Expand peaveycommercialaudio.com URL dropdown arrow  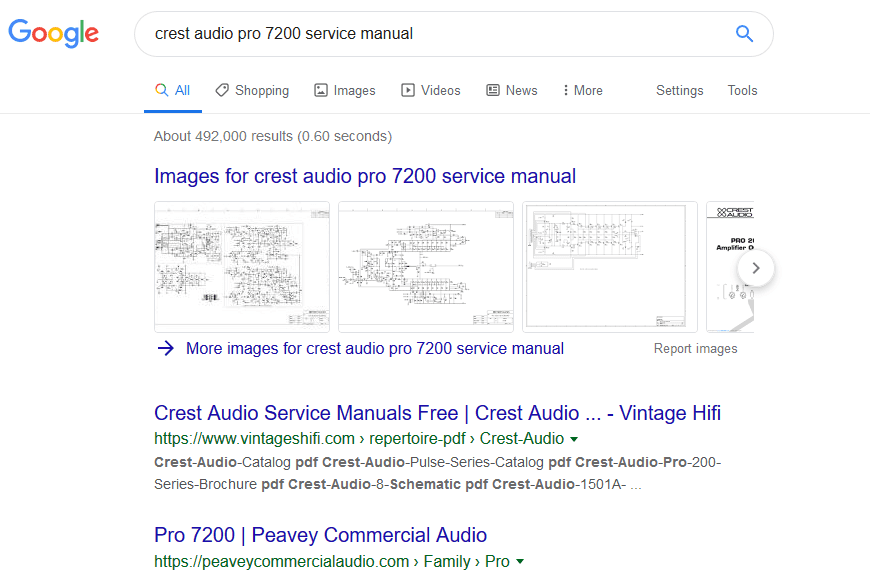(x=520, y=562)
